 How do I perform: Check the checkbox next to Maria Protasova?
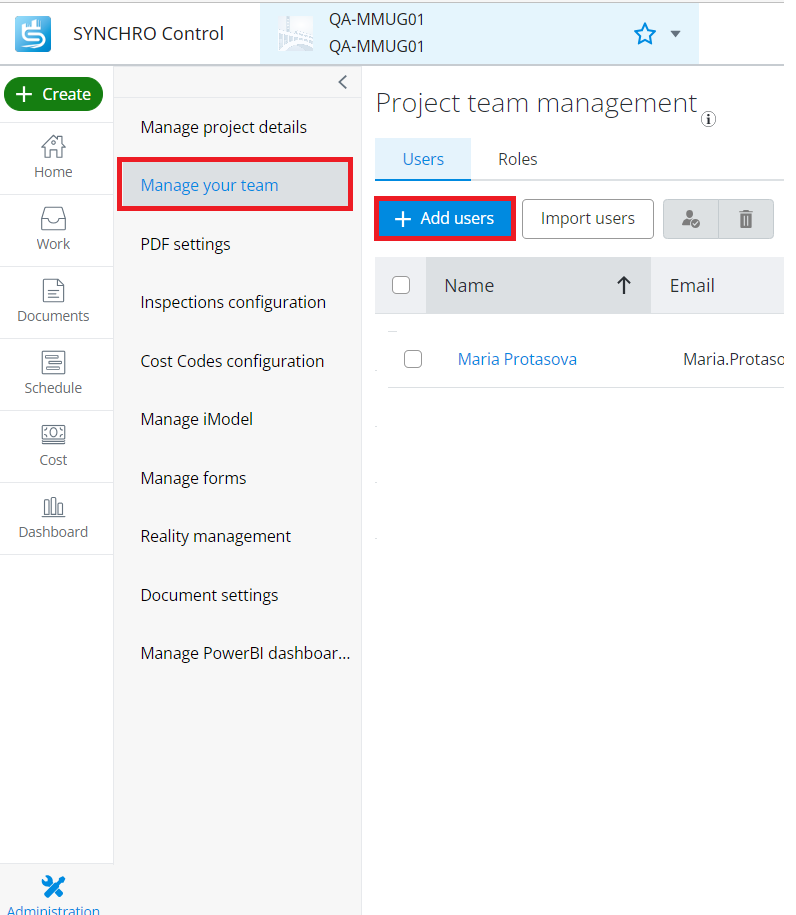coord(413,359)
